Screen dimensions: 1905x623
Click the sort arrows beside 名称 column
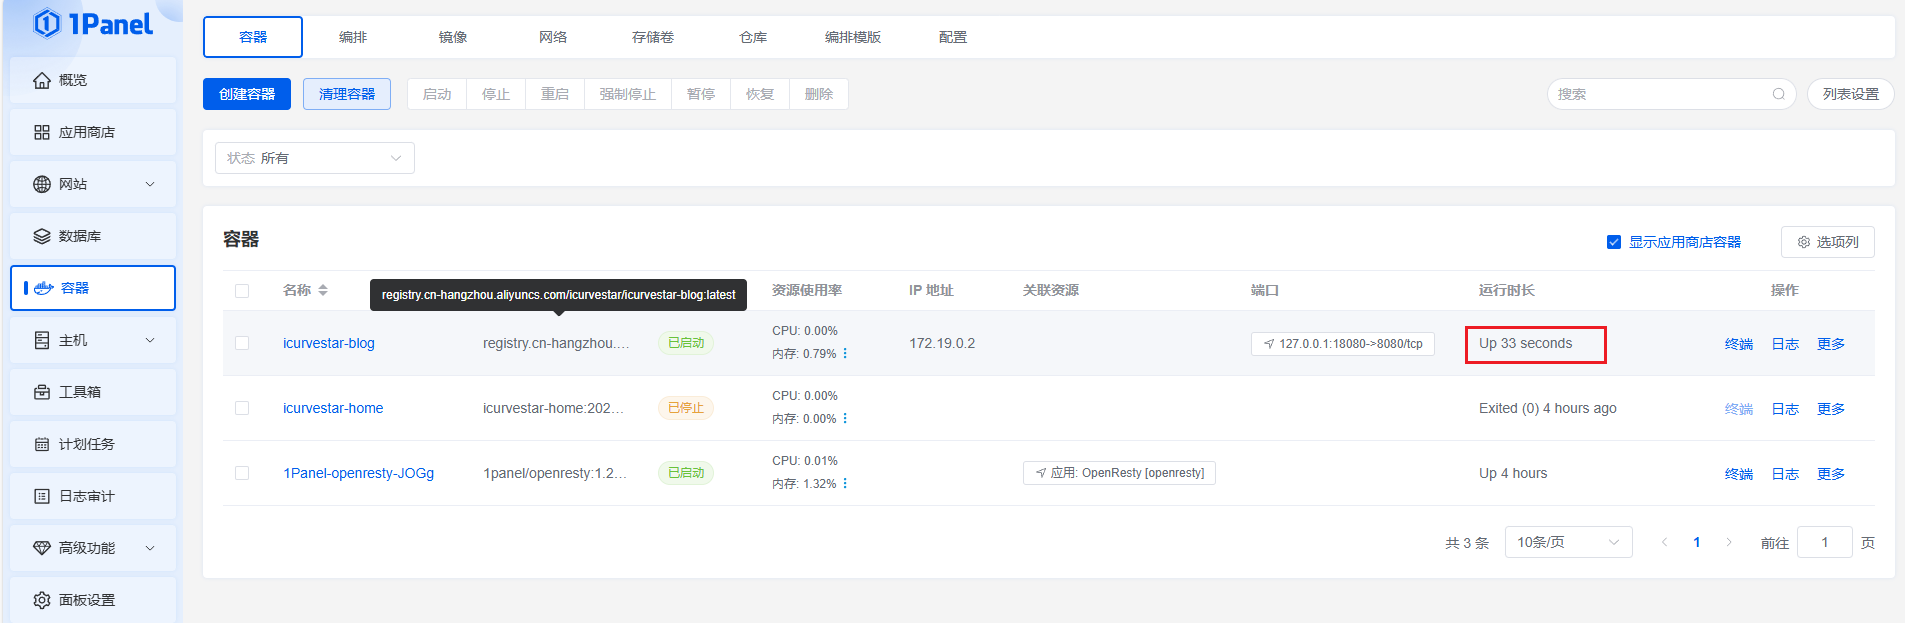click(323, 290)
